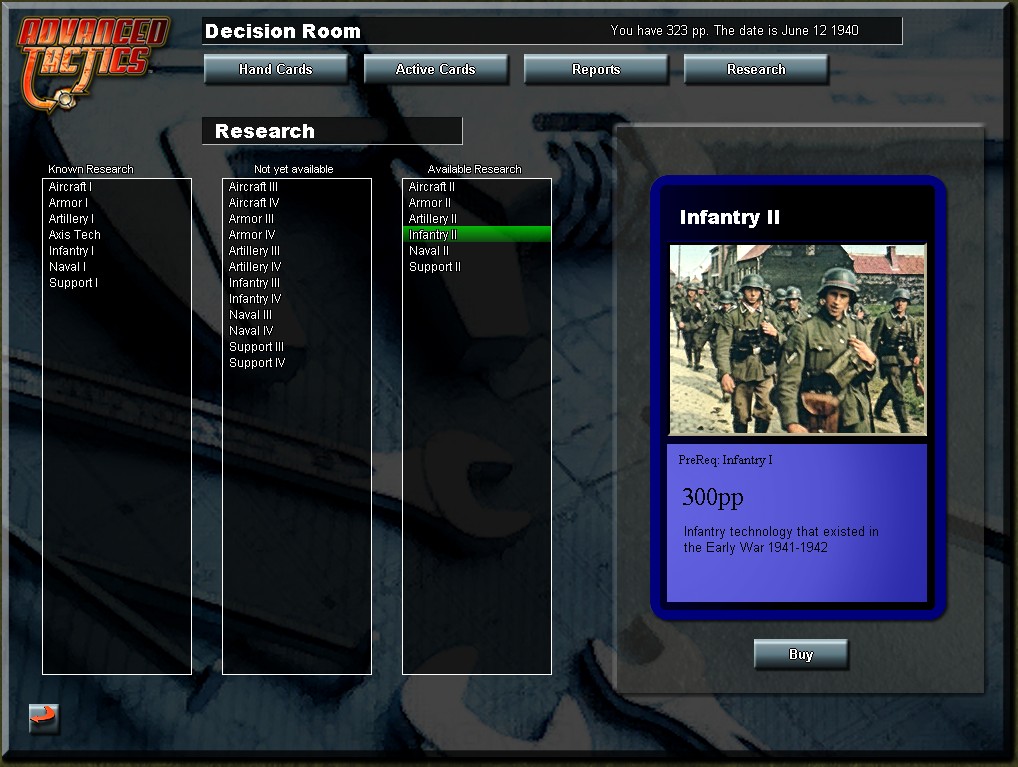Select Aircraft IV in Not yet available
The width and height of the screenshot is (1018, 767).
297,203
